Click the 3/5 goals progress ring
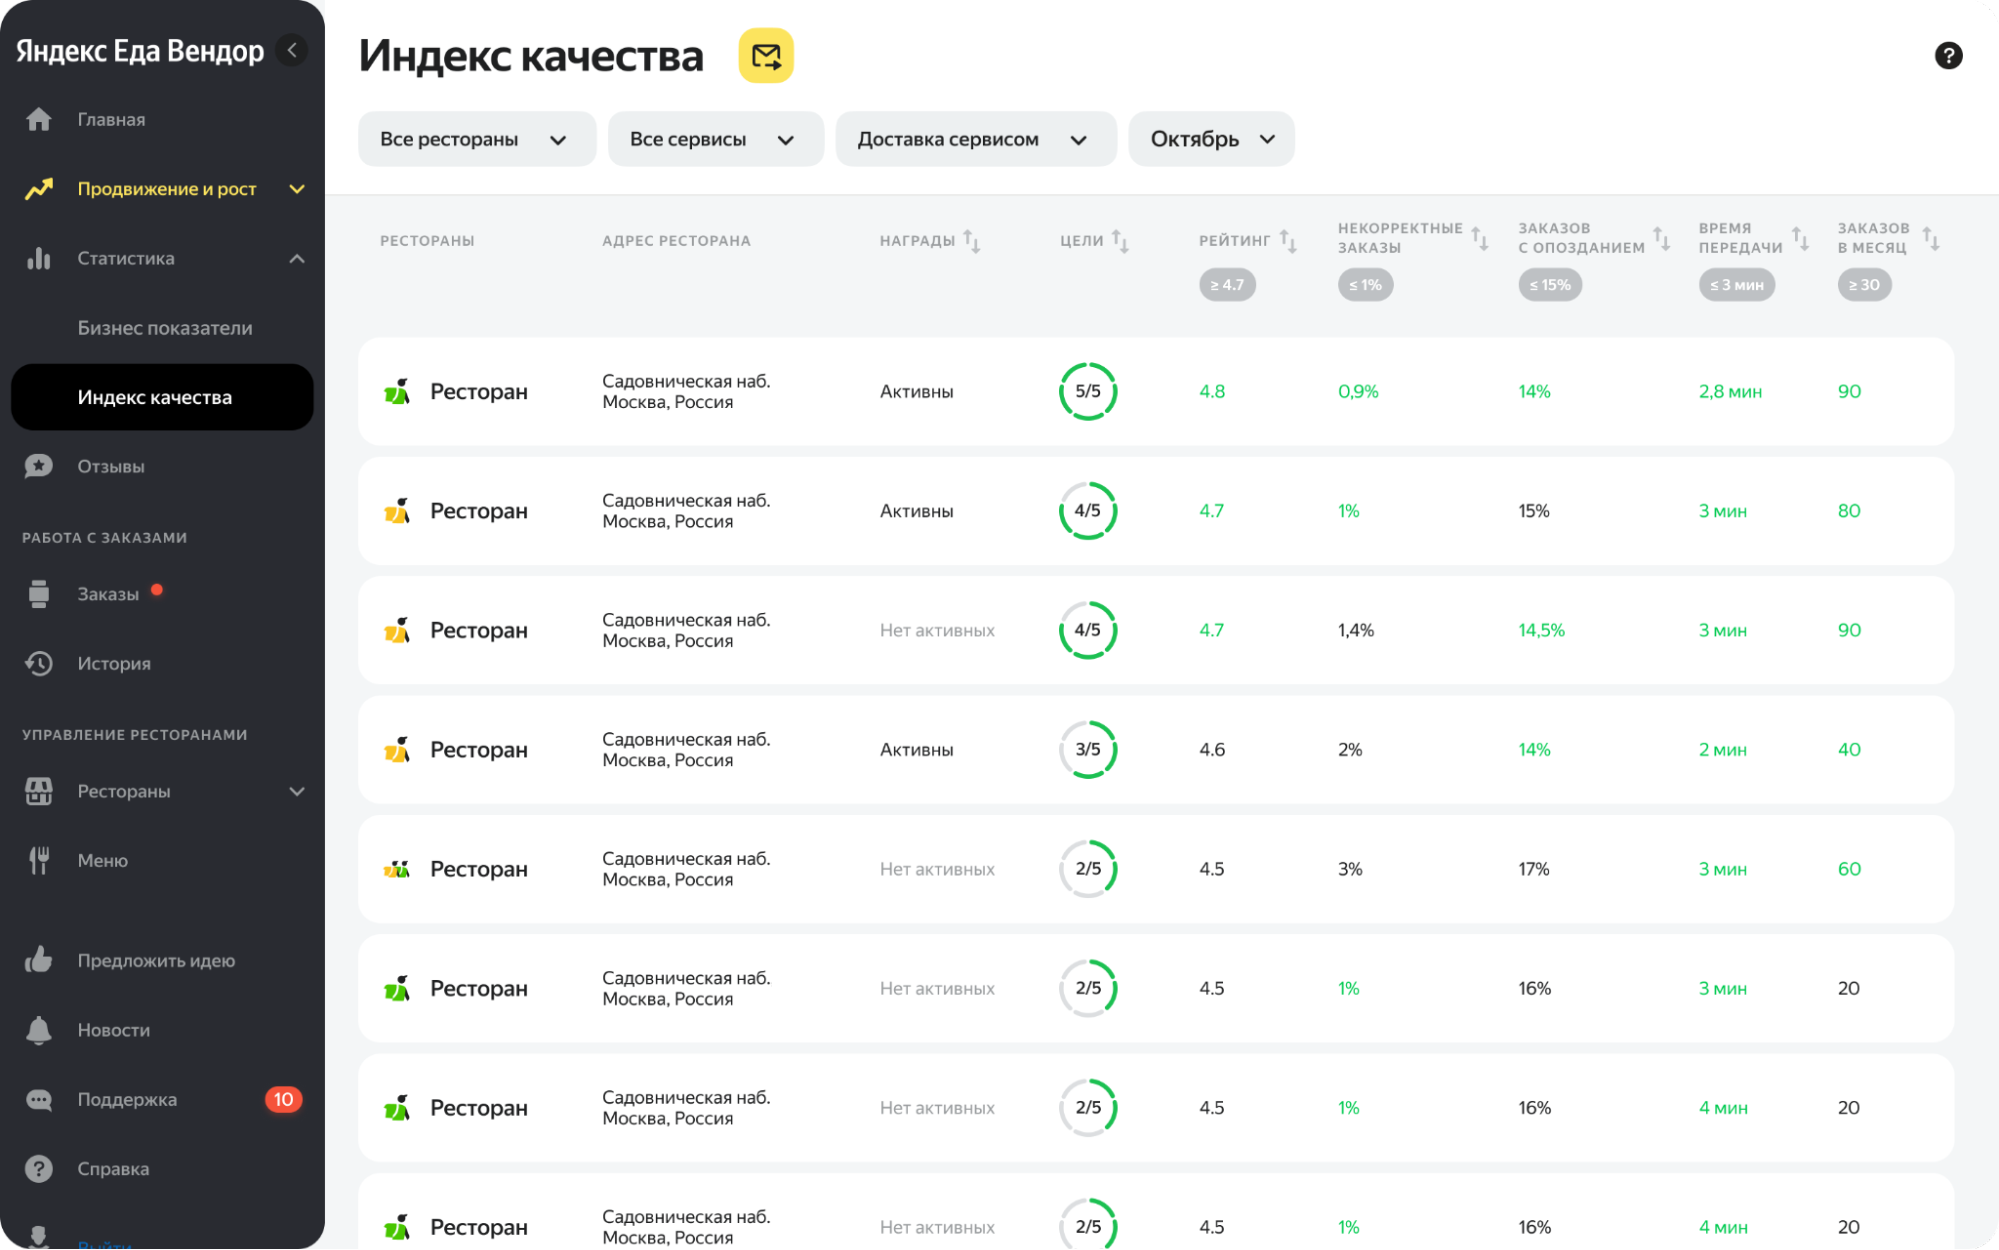Viewport: 1999px width, 1250px height. [1088, 750]
